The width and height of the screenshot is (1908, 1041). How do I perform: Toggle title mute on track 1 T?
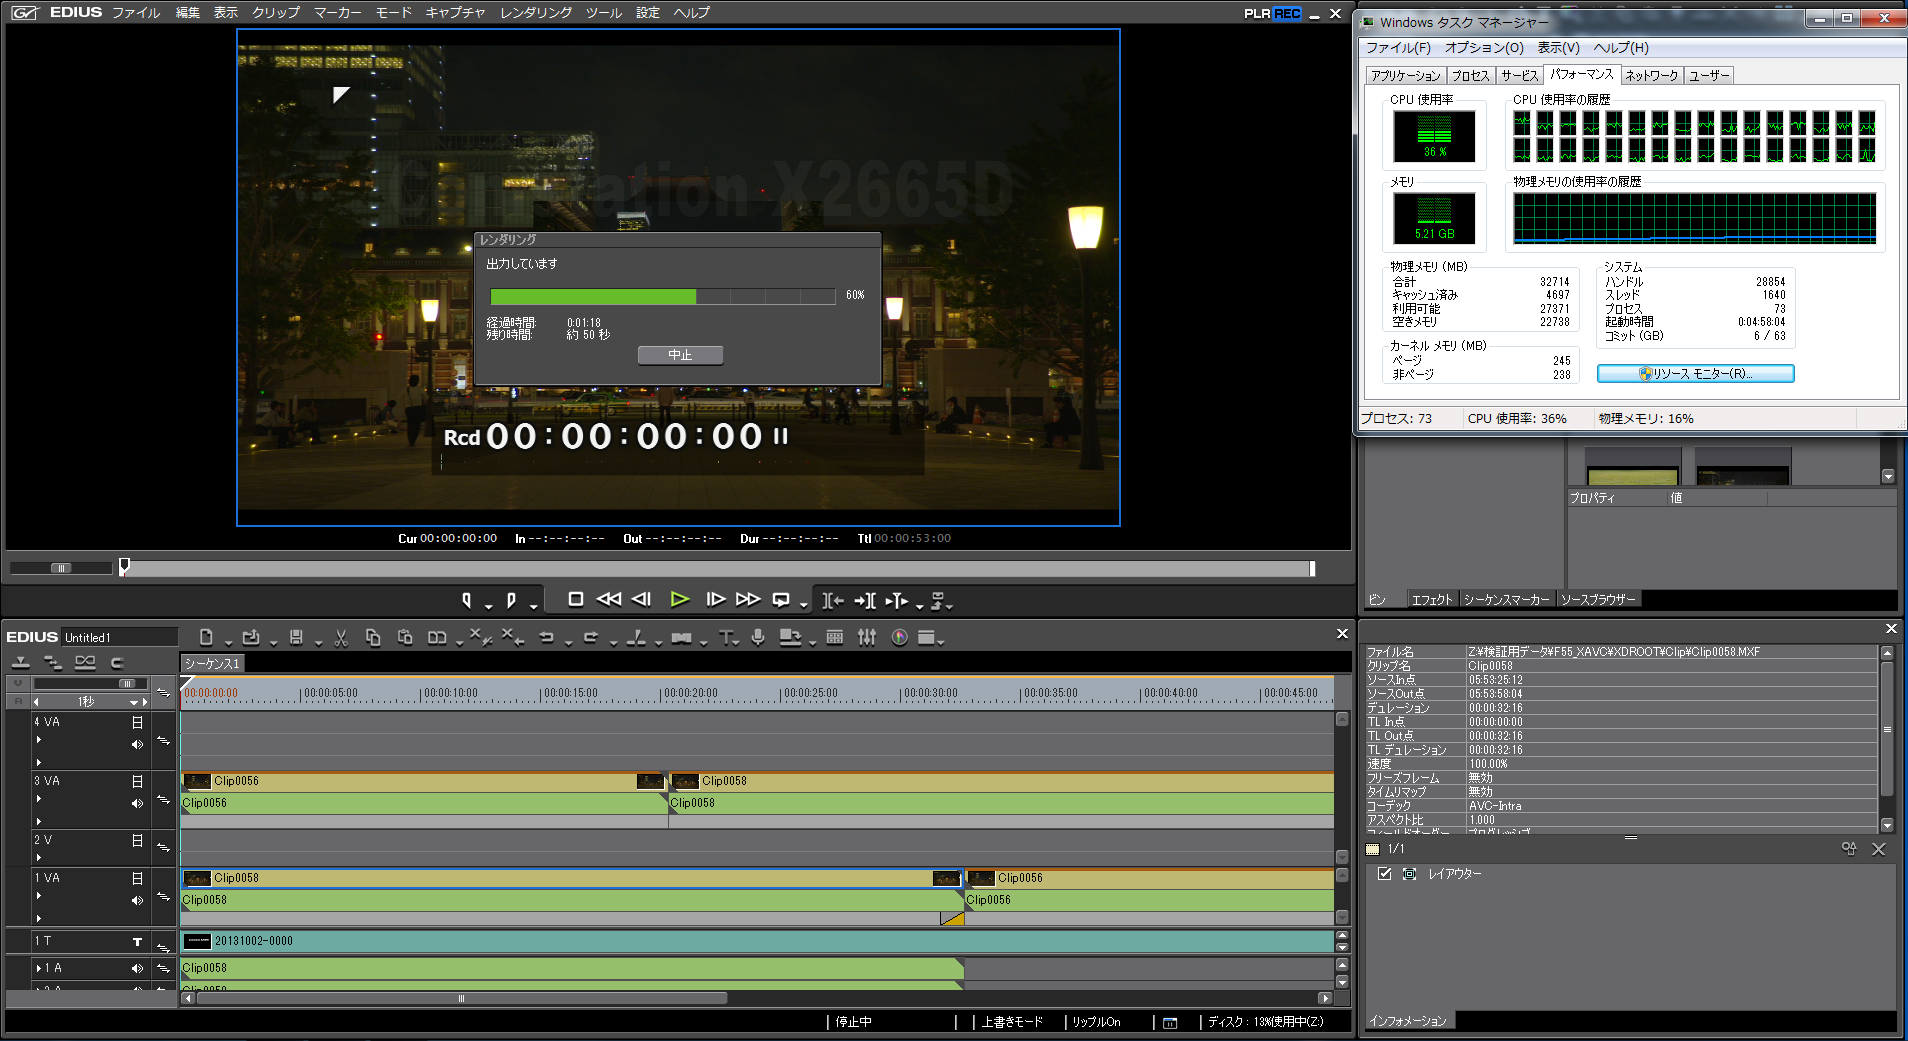(137, 942)
